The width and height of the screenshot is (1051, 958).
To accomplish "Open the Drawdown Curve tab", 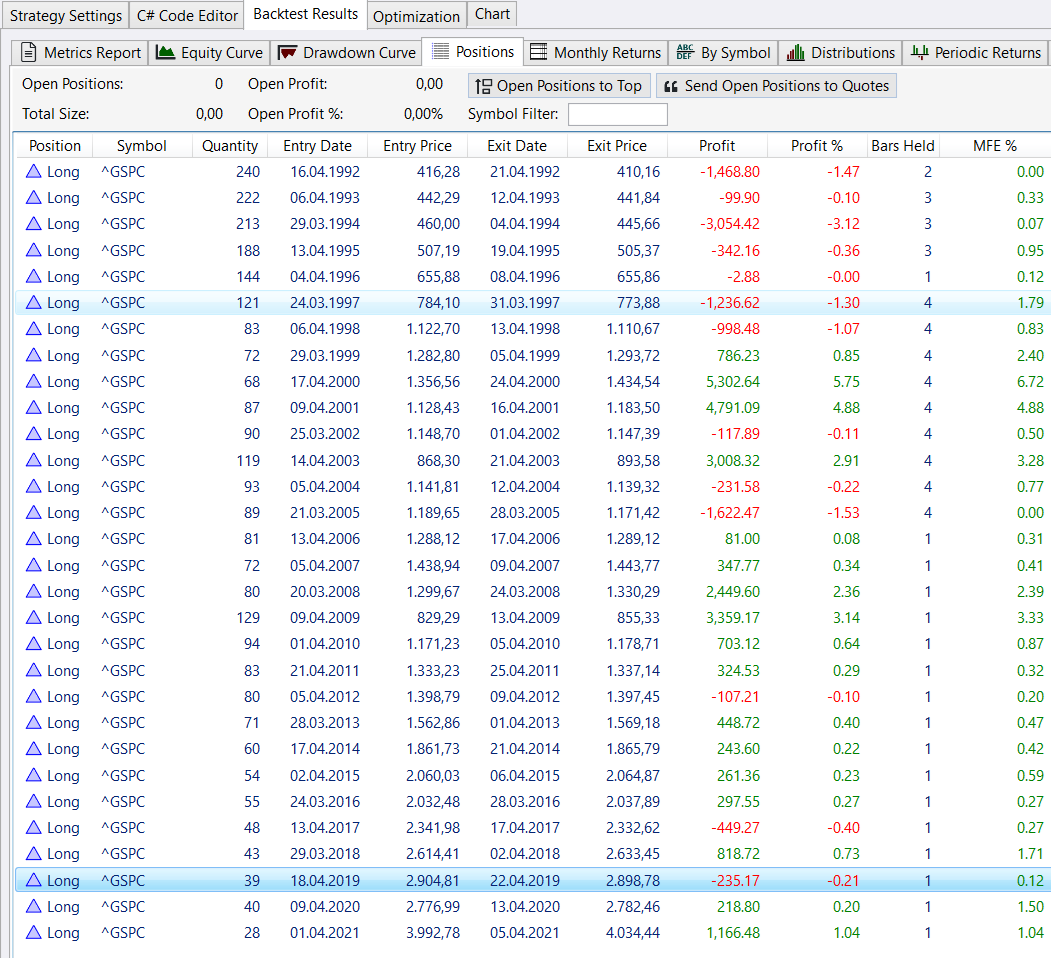I will tap(346, 53).
